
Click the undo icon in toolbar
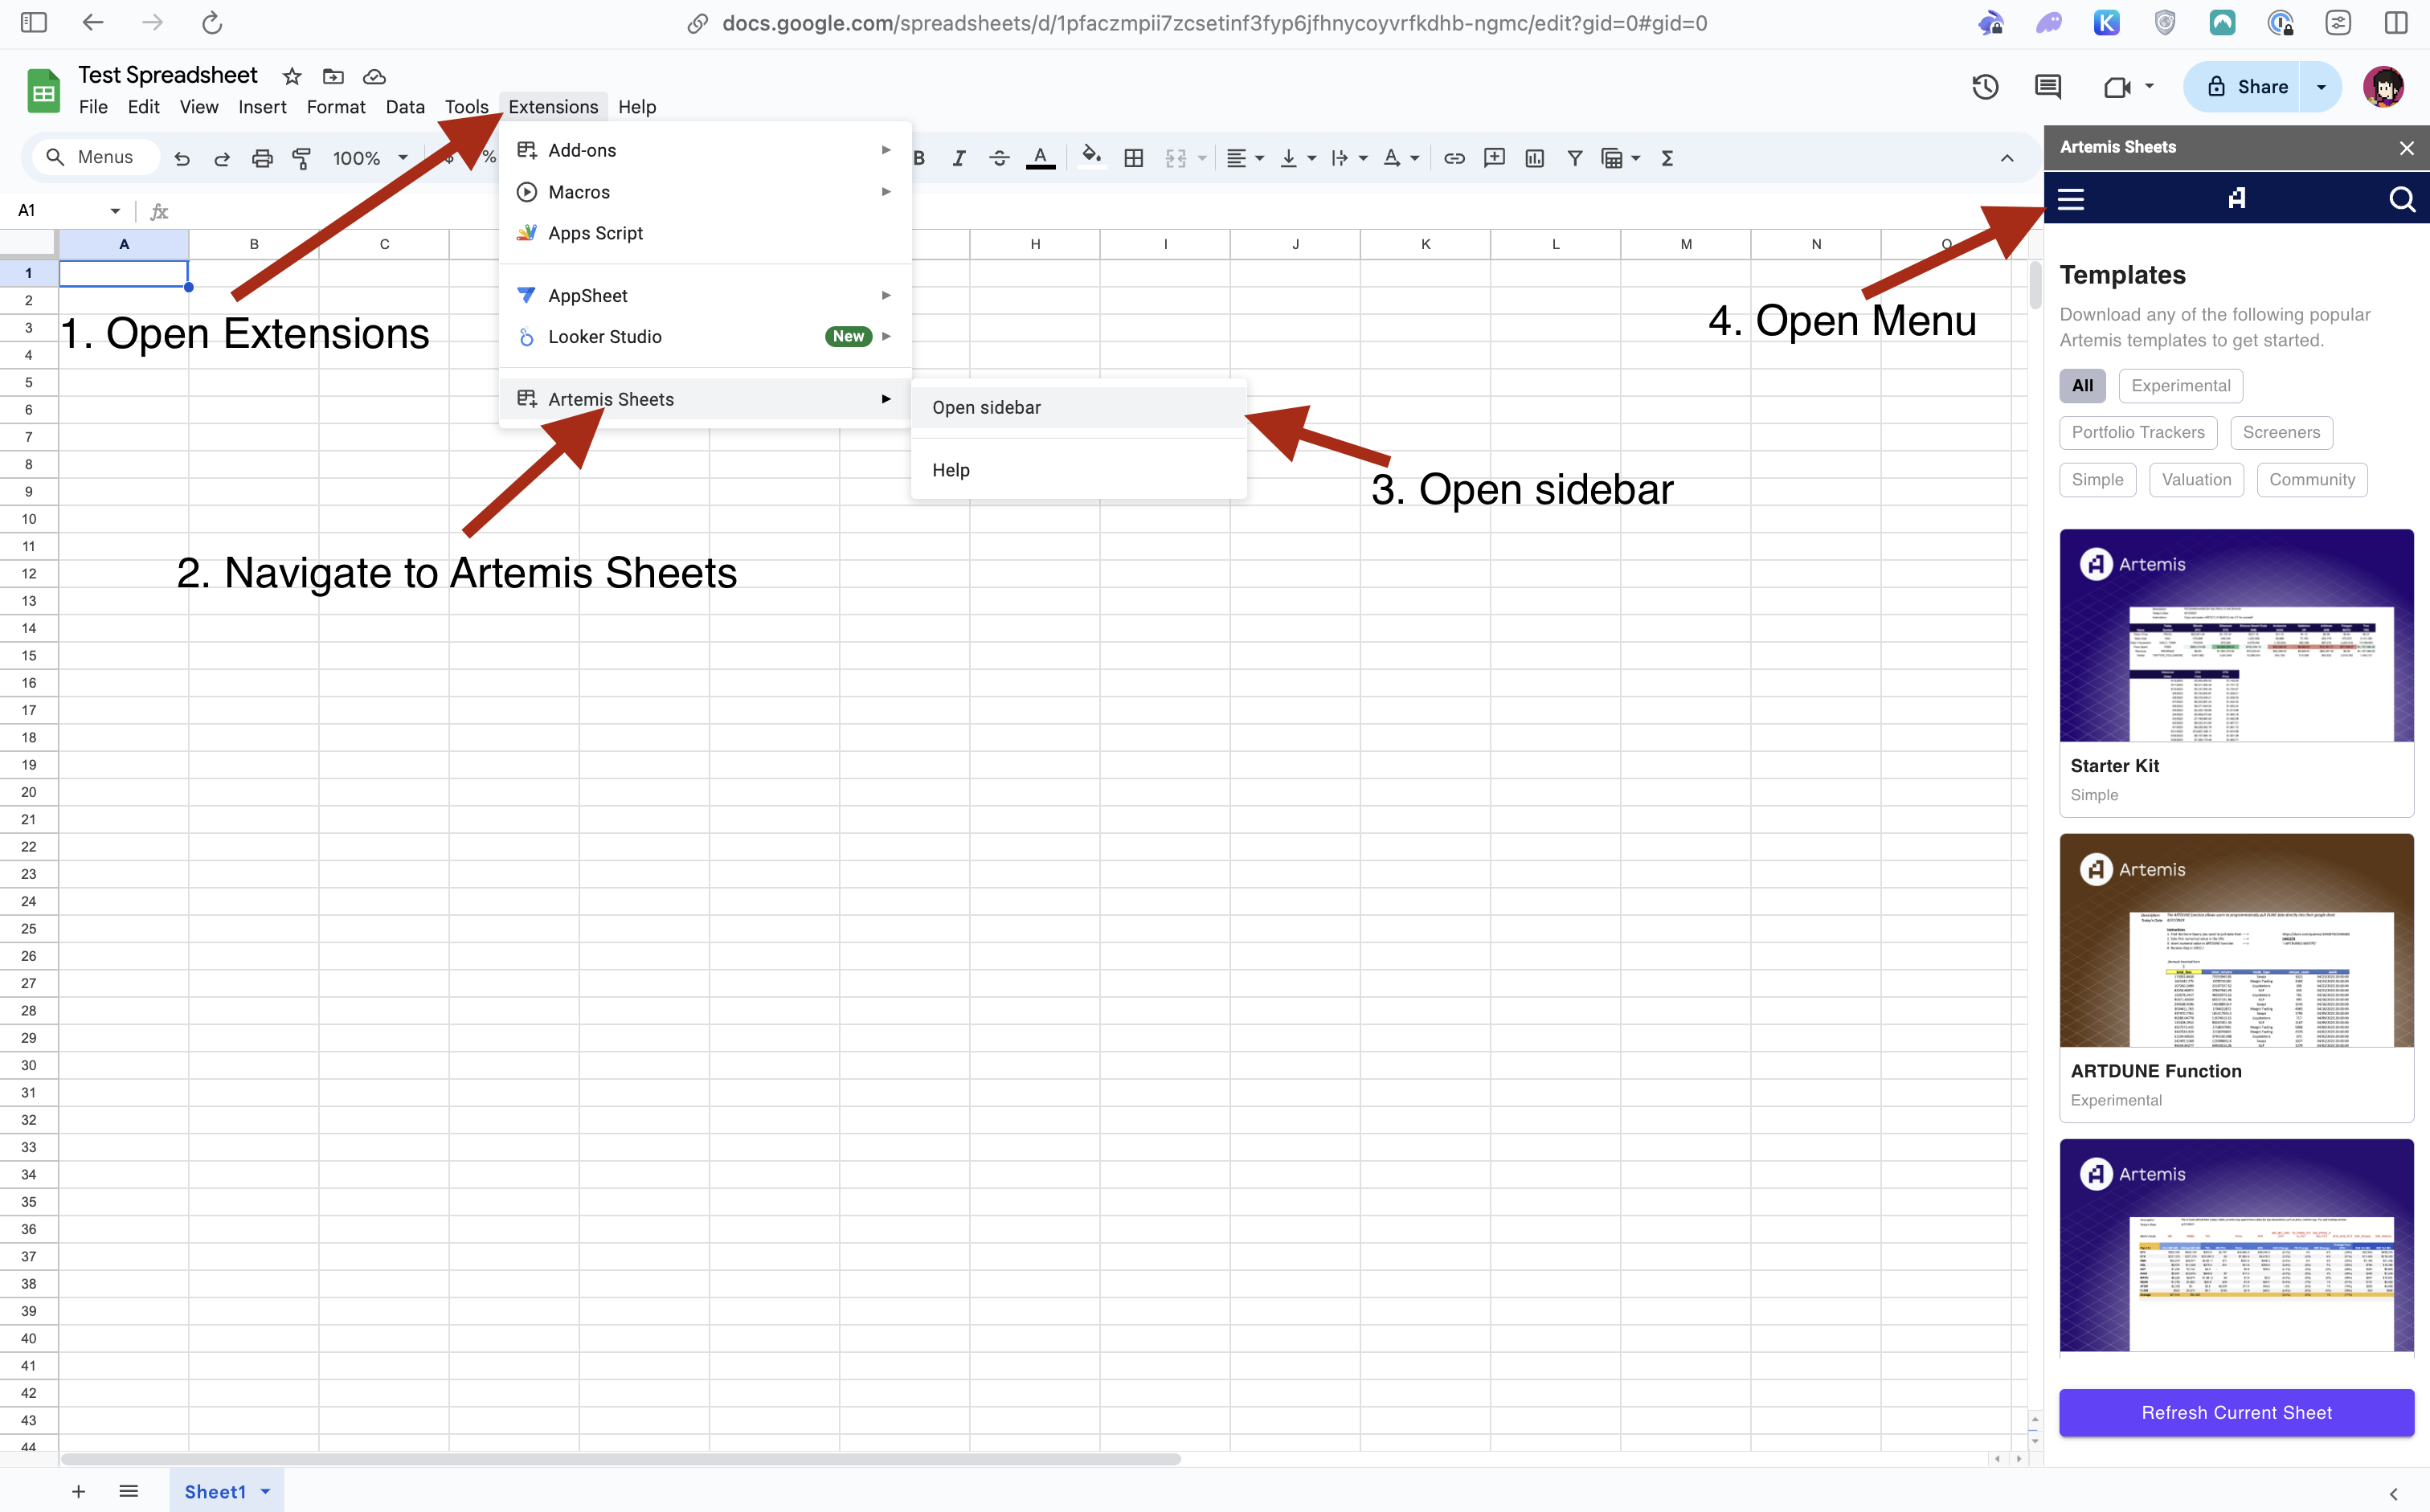[181, 158]
